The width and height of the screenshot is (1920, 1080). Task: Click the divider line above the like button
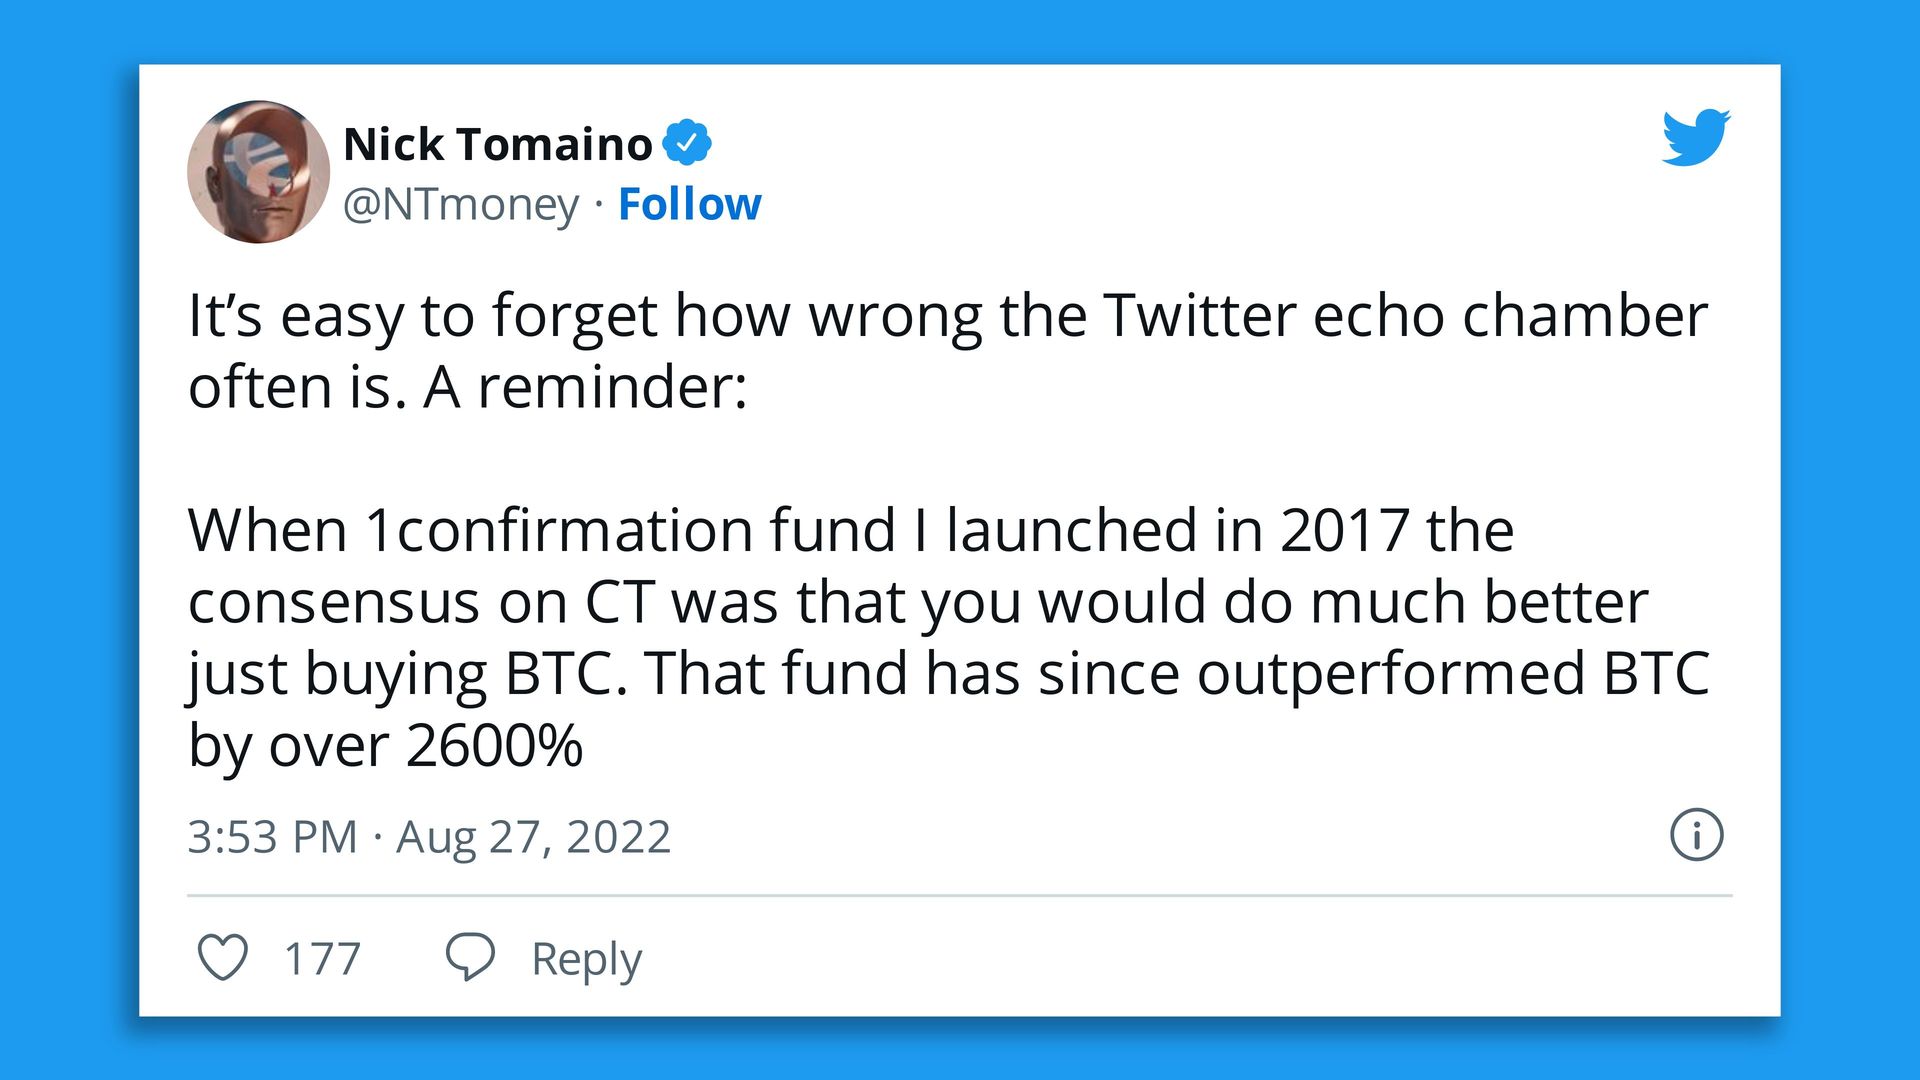coord(959,895)
